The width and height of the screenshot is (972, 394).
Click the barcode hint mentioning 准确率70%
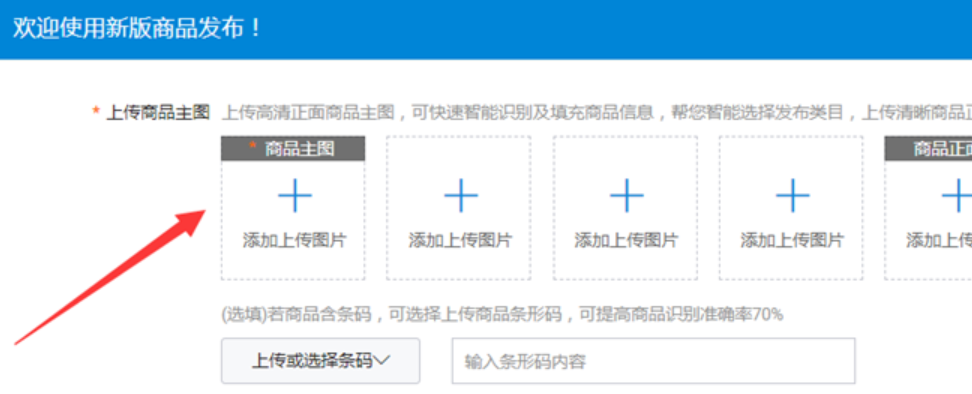502,315
